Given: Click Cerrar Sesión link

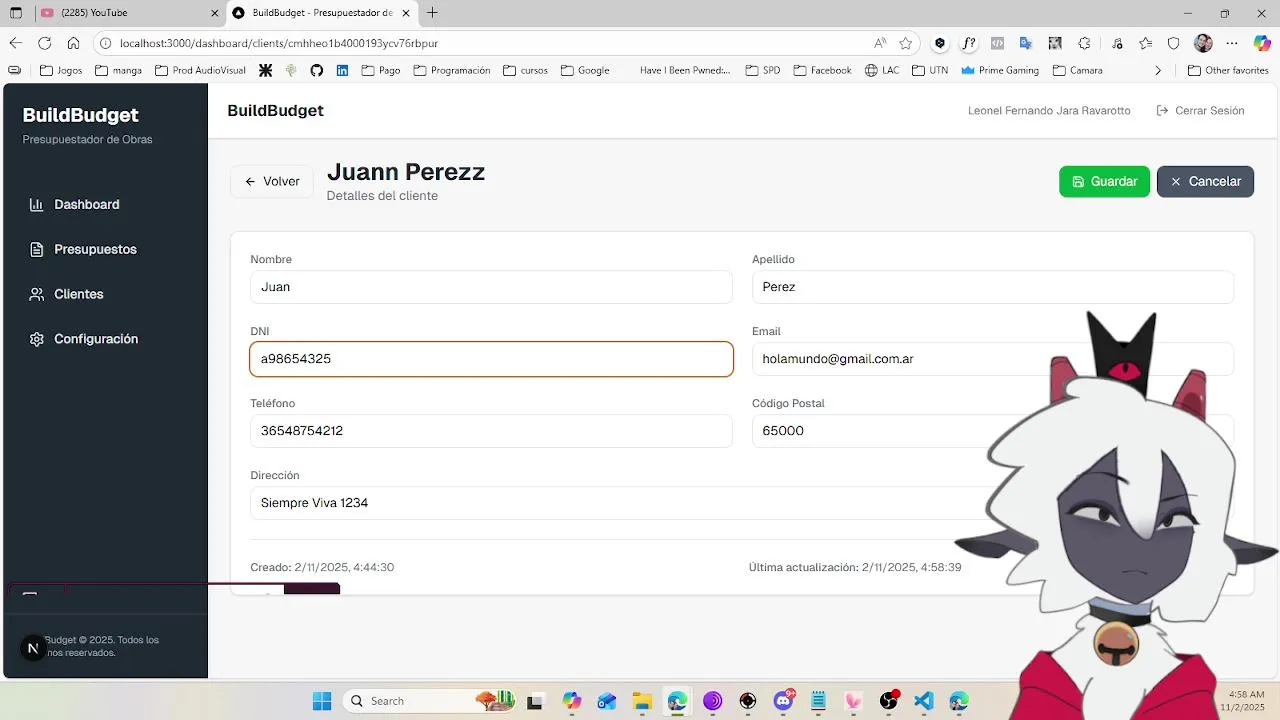Looking at the screenshot, I should click(1200, 111).
